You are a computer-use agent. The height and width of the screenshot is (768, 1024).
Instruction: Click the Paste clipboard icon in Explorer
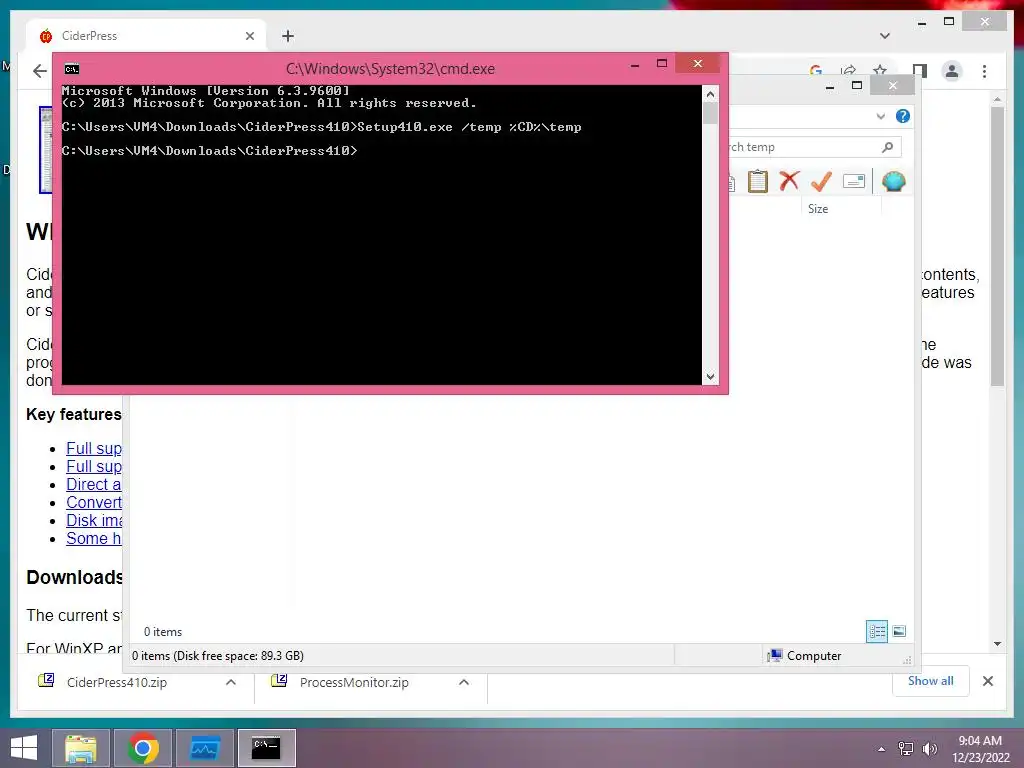point(758,182)
